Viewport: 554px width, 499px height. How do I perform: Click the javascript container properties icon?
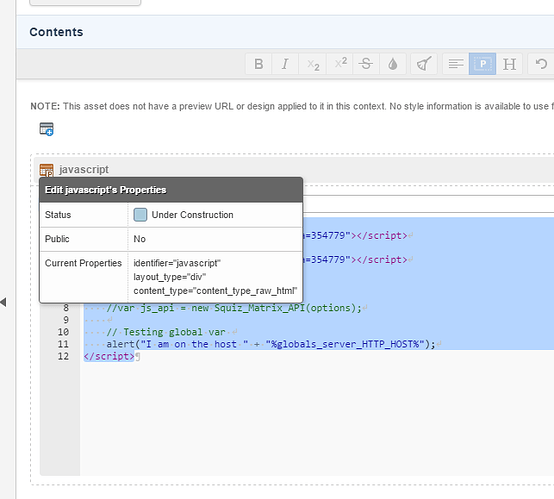click(46, 170)
